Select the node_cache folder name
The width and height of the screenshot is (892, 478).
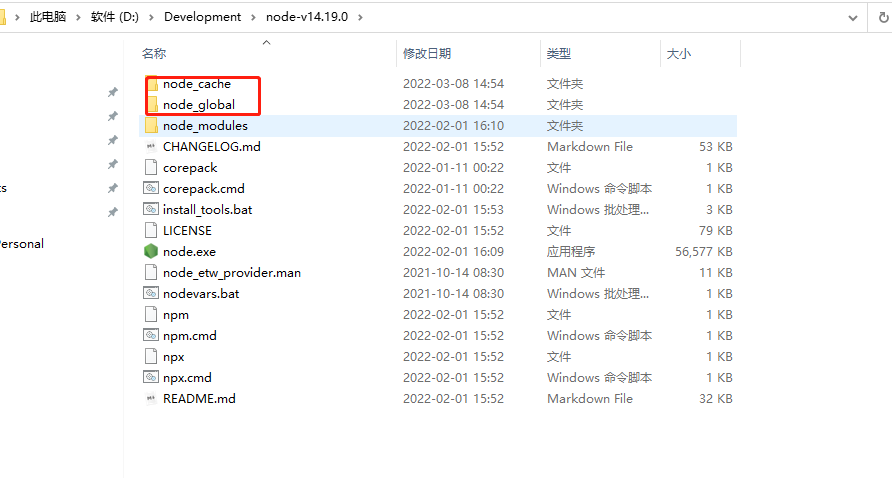[x=197, y=84]
